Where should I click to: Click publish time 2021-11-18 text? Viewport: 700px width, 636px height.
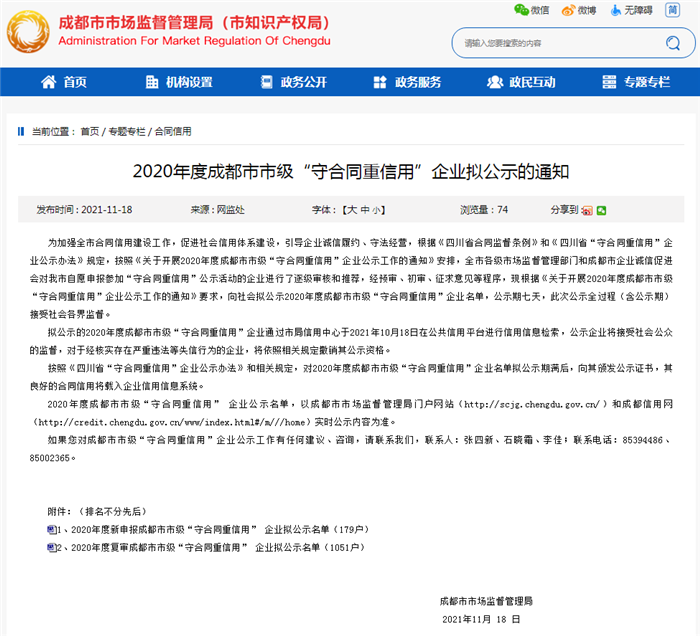pyautogui.click(x=84, y=210)
